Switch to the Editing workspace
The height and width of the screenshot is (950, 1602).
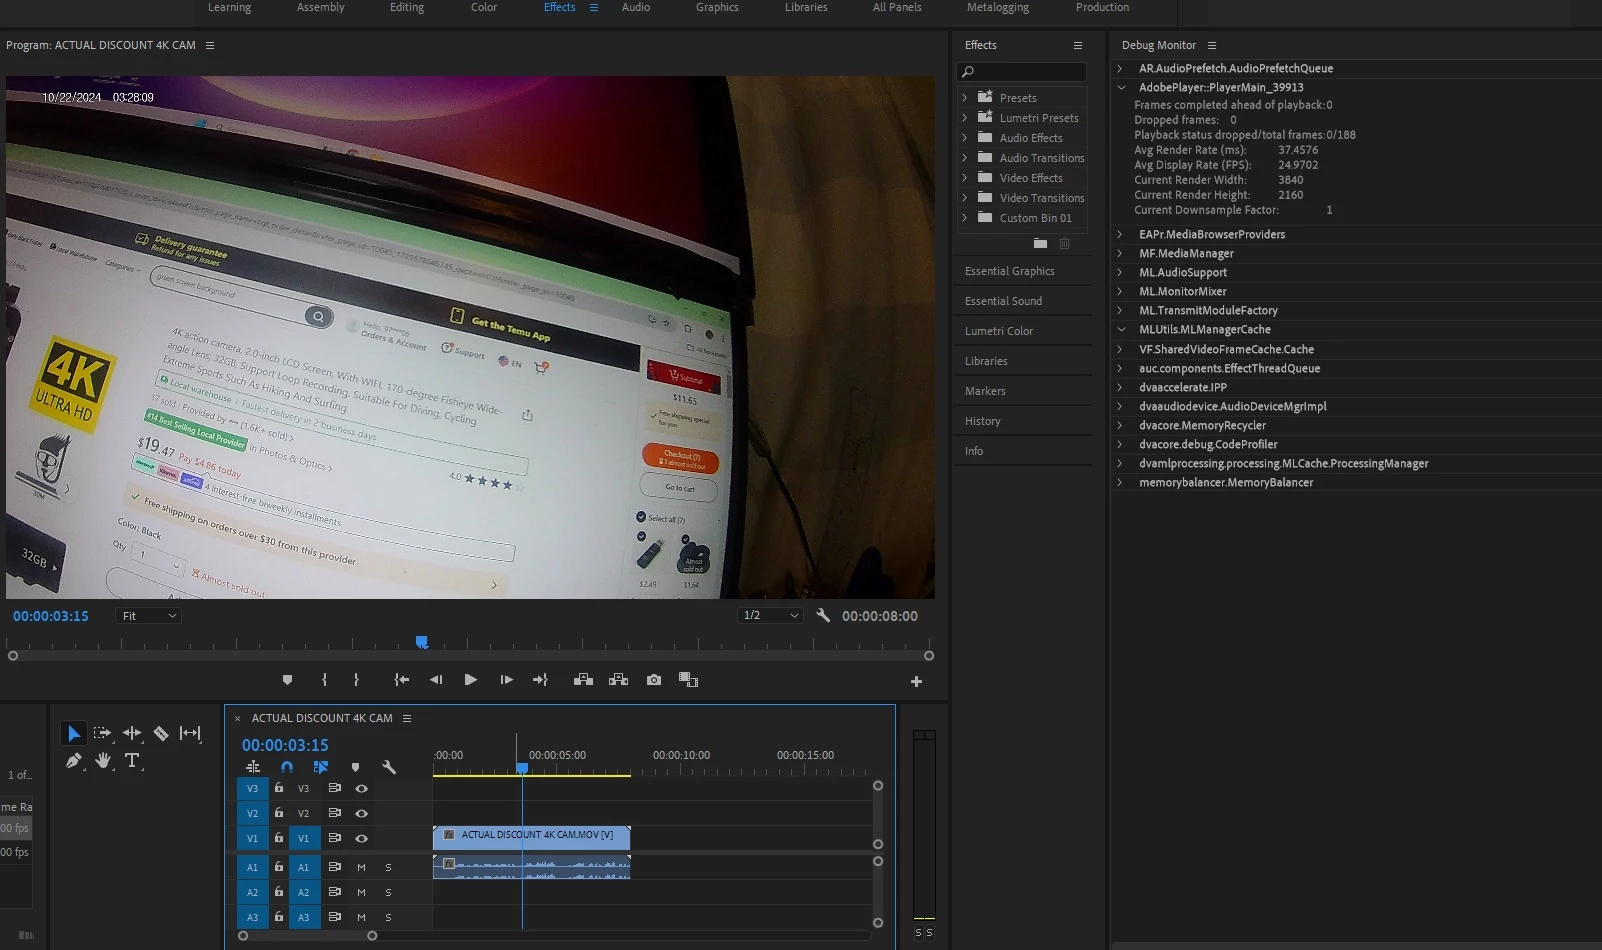pos(407,8)
